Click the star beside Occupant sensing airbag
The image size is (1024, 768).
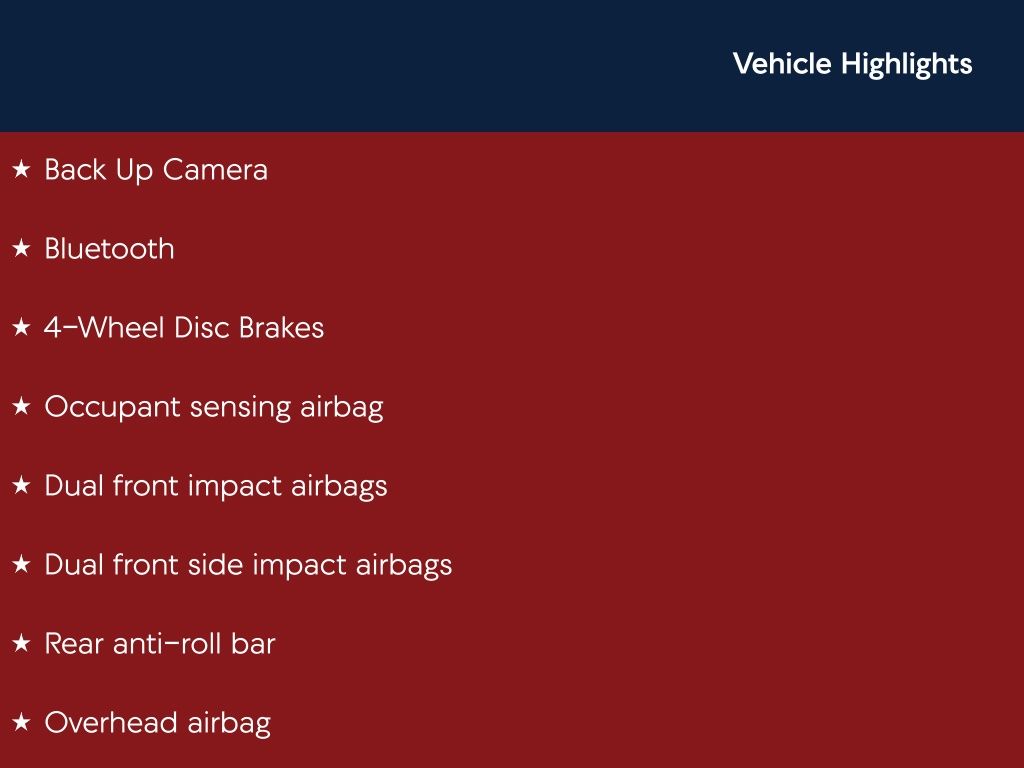pyautogui.click(x=21, y=407)
